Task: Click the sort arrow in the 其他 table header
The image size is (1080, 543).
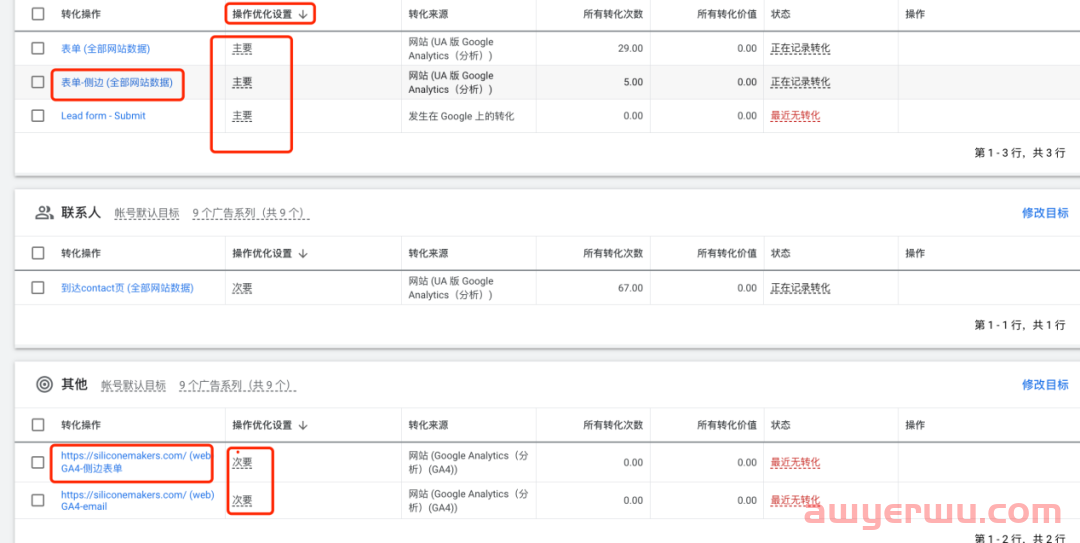Action: (x=303, y=426)
